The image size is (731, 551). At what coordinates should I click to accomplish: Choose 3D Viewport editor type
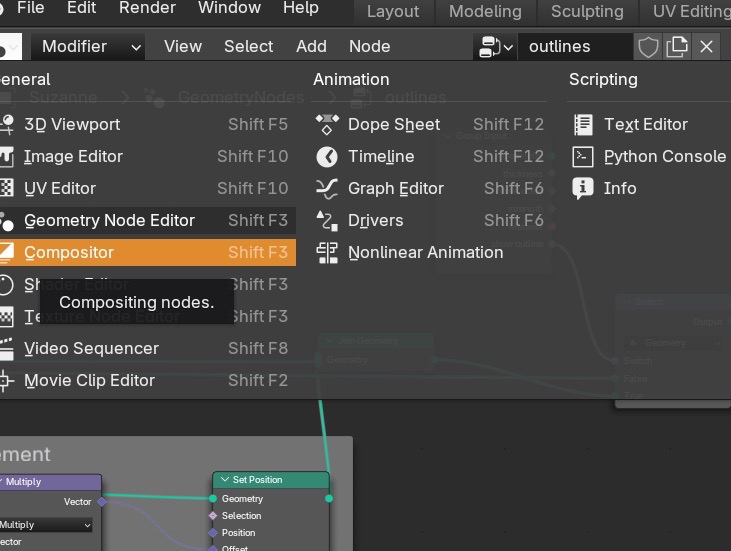147,124
